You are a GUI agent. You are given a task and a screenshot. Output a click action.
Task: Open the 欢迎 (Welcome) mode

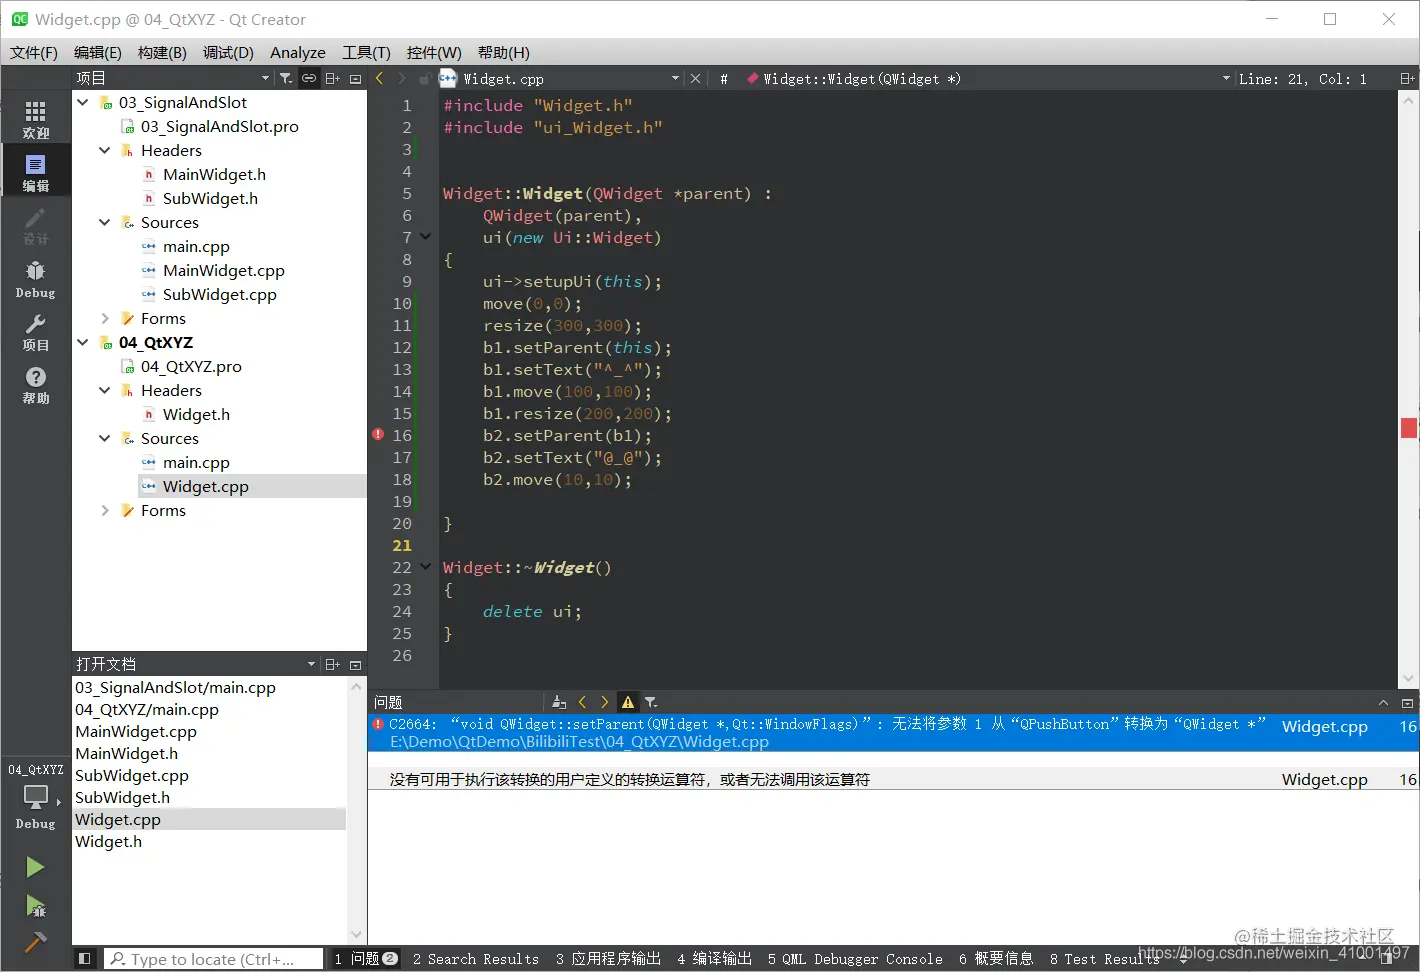click(36, 119)
